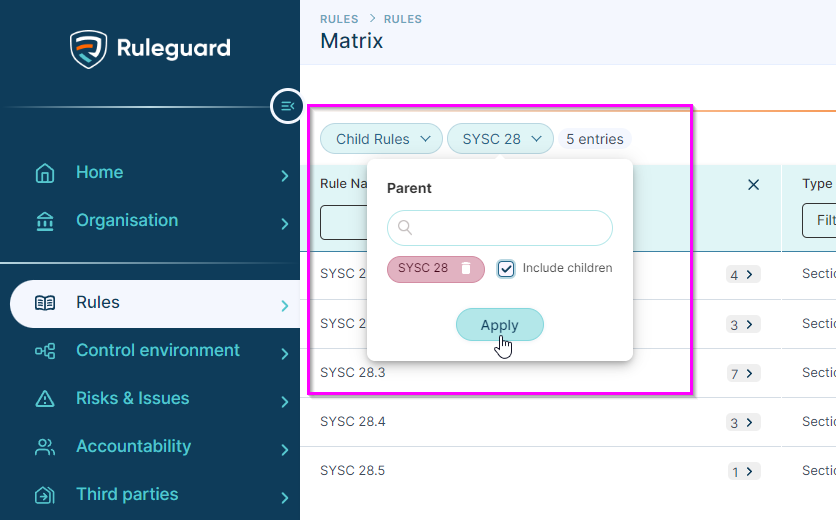Click the Rules open book icon
836x520 pixels.
tap(45, 303)
